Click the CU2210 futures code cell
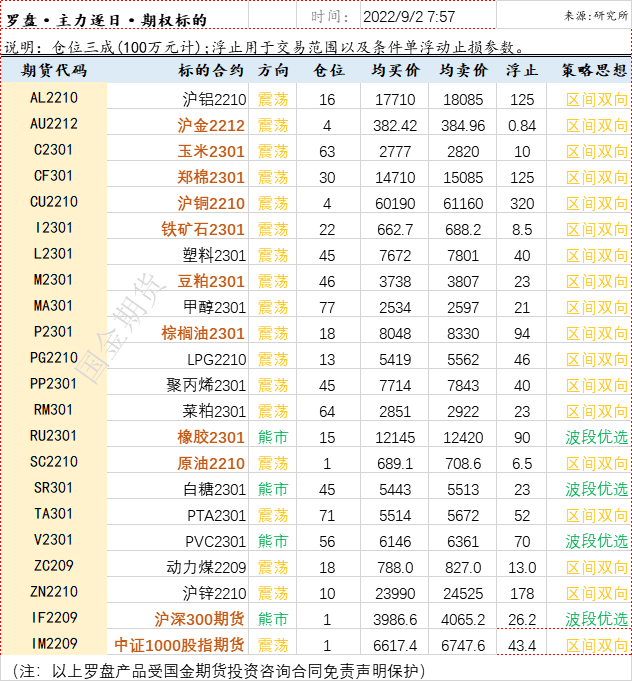Image resolution: width=632 pixels, height=681 pixels. (x=54, y=202)
